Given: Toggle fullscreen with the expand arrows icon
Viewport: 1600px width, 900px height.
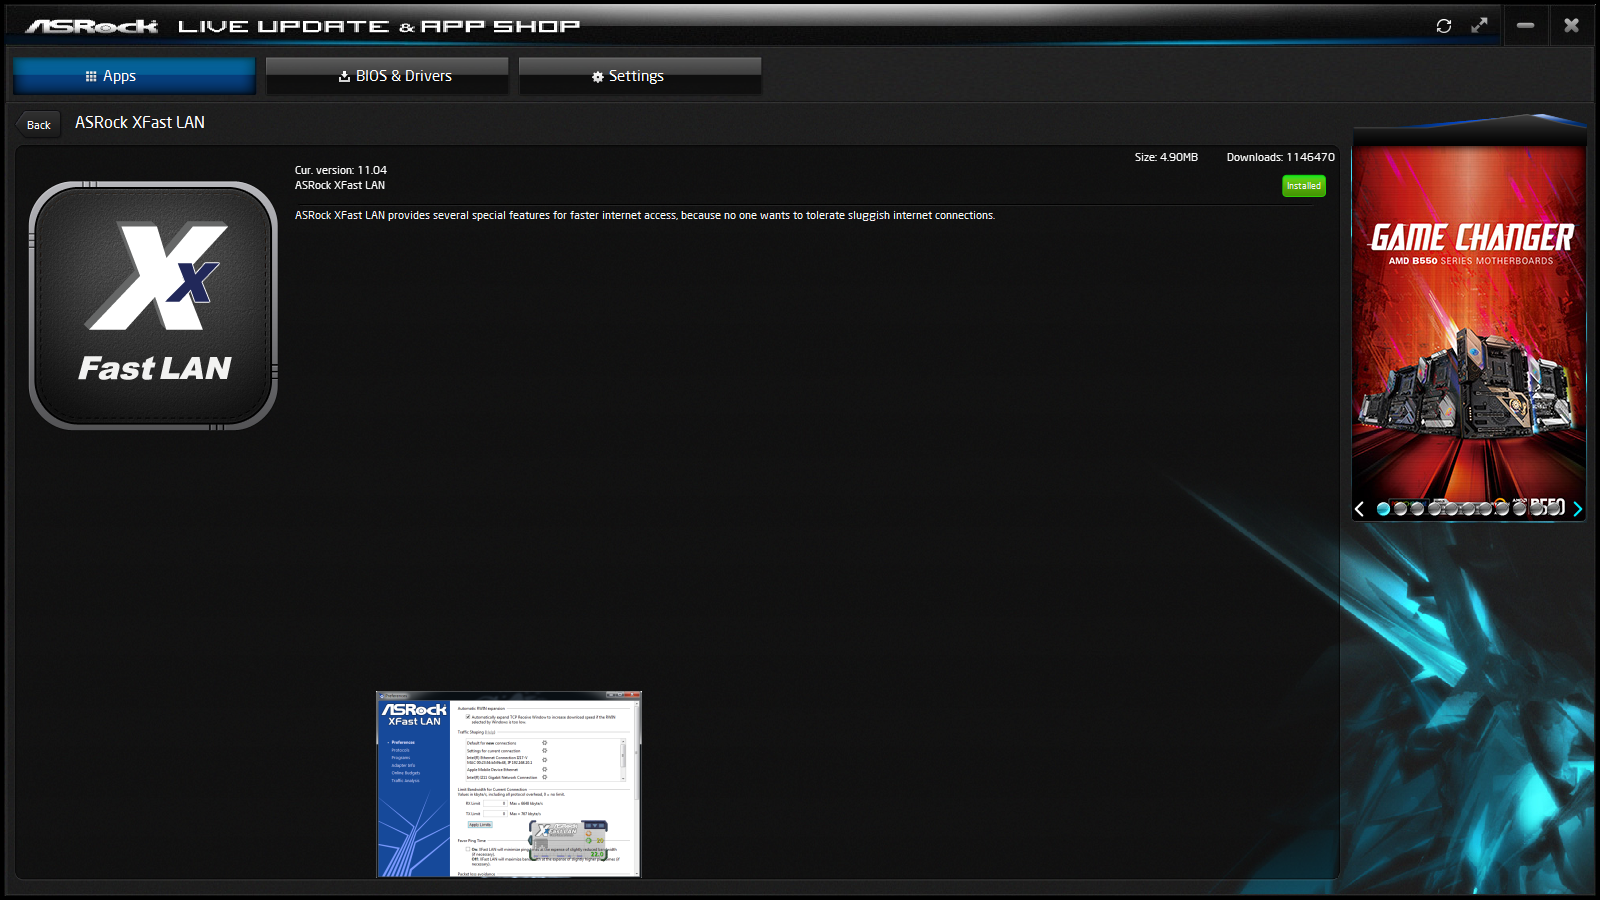Looking at the screenshot, I should [1480, 25].
